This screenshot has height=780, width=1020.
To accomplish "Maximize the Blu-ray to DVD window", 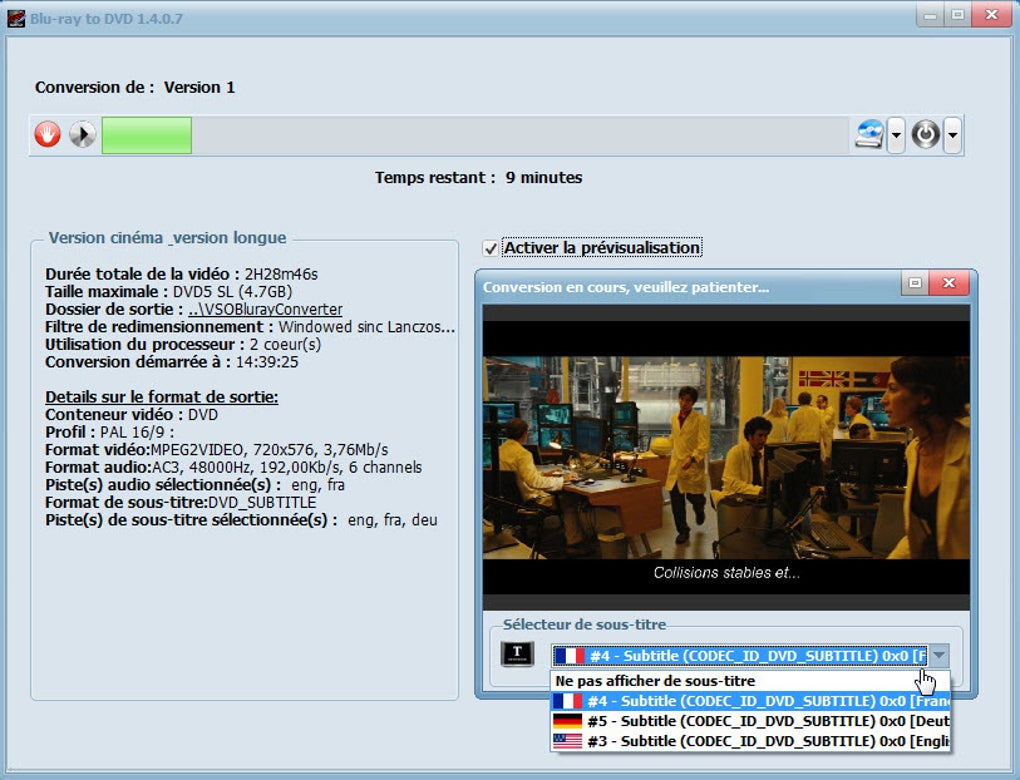I will (958, 16).
